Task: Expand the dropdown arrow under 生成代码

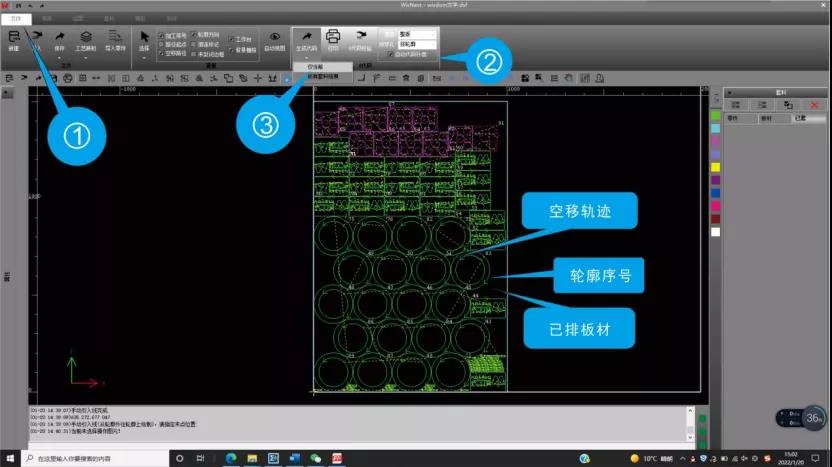Action: [306, 58]
